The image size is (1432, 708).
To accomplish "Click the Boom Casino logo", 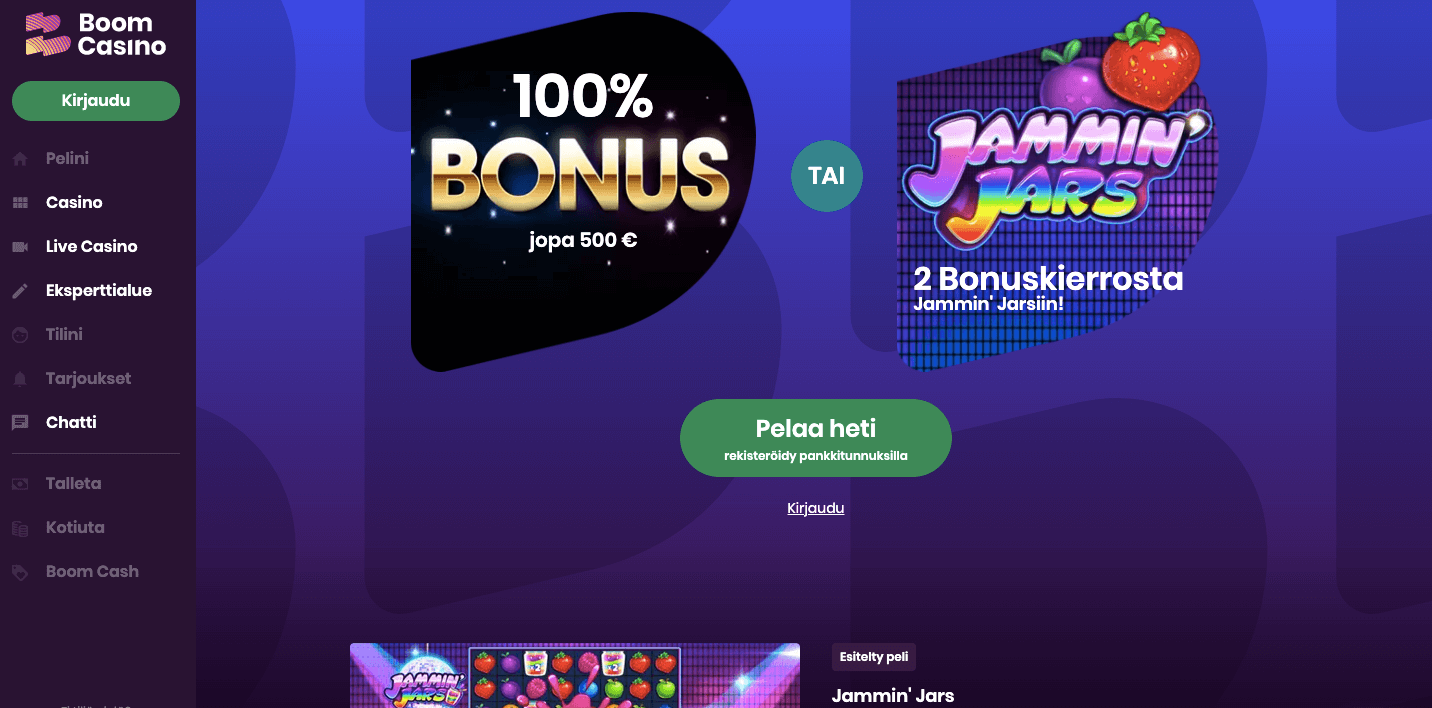I will click(x=95, y=34).
